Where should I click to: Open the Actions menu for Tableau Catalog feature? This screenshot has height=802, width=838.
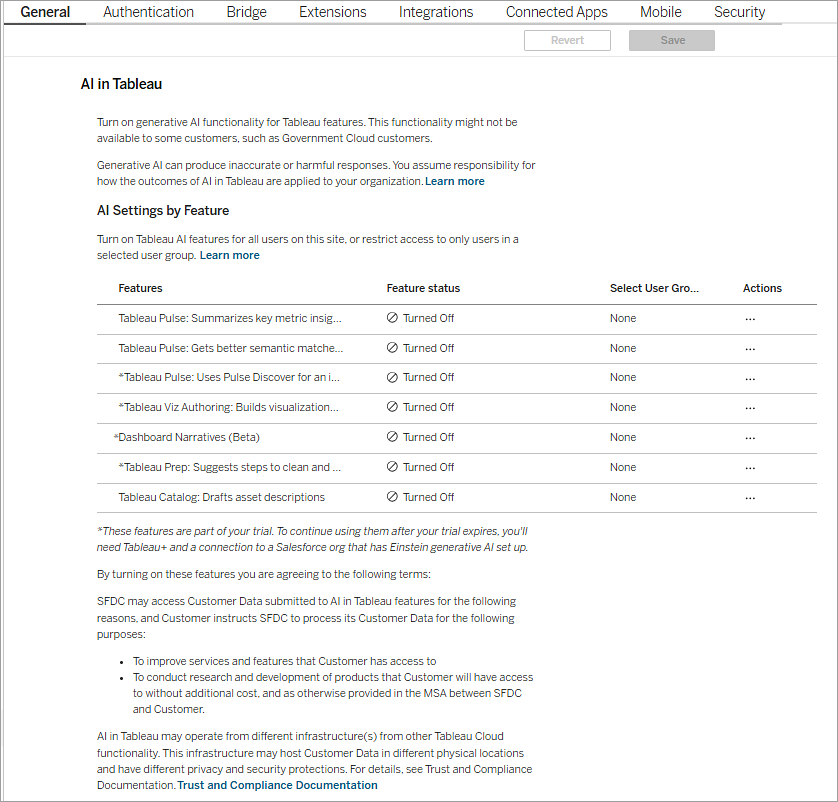coord(751,497)
